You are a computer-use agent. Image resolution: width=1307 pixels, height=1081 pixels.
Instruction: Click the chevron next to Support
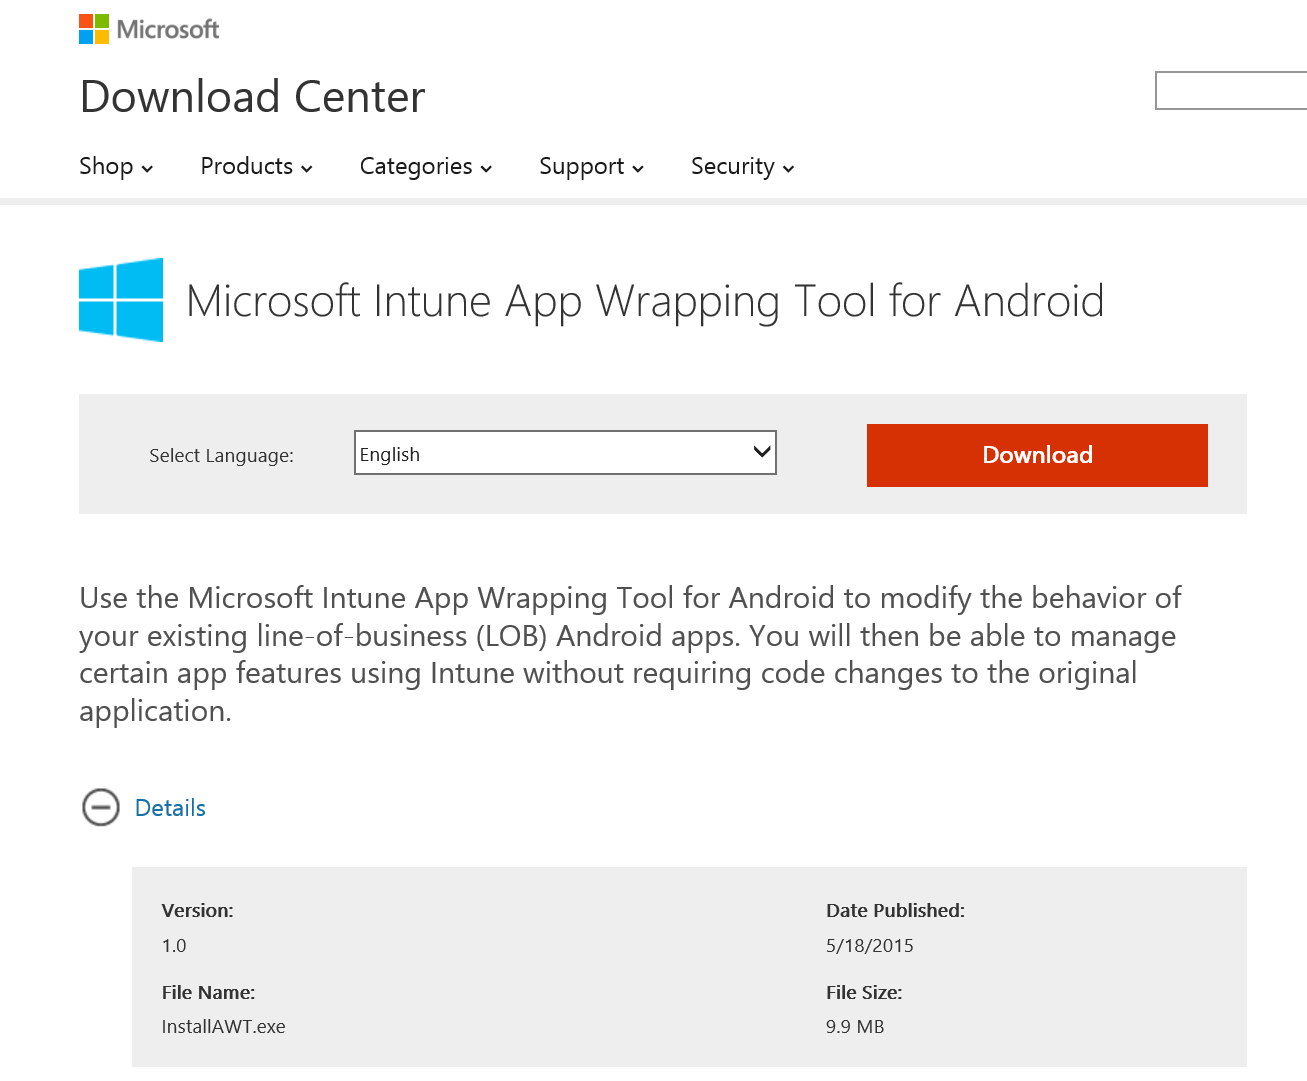coord(637,169)
